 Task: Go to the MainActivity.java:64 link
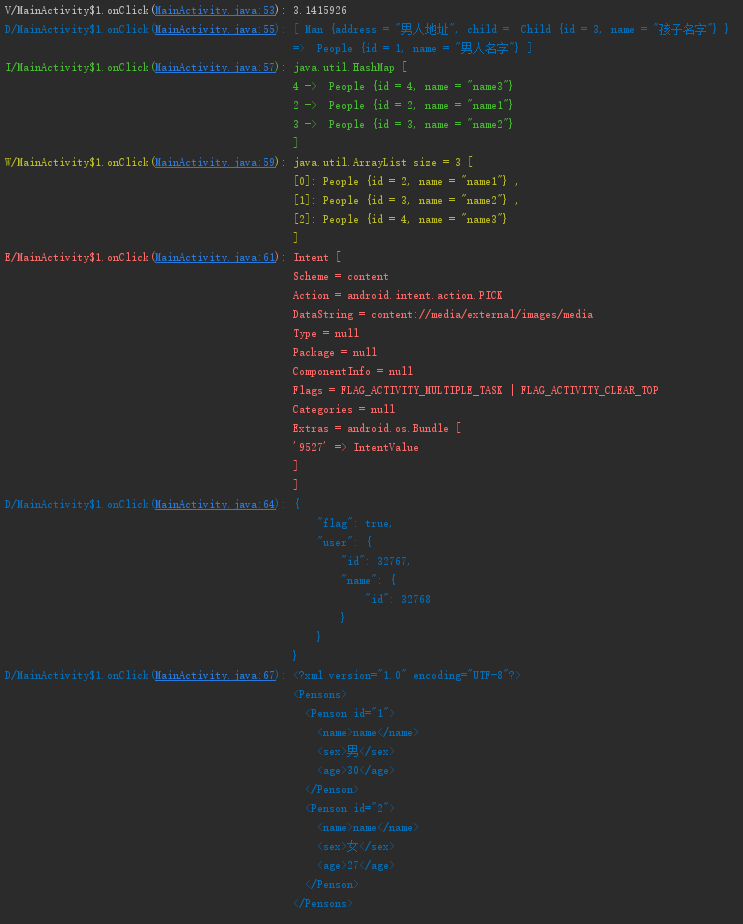tap(215, 504)
